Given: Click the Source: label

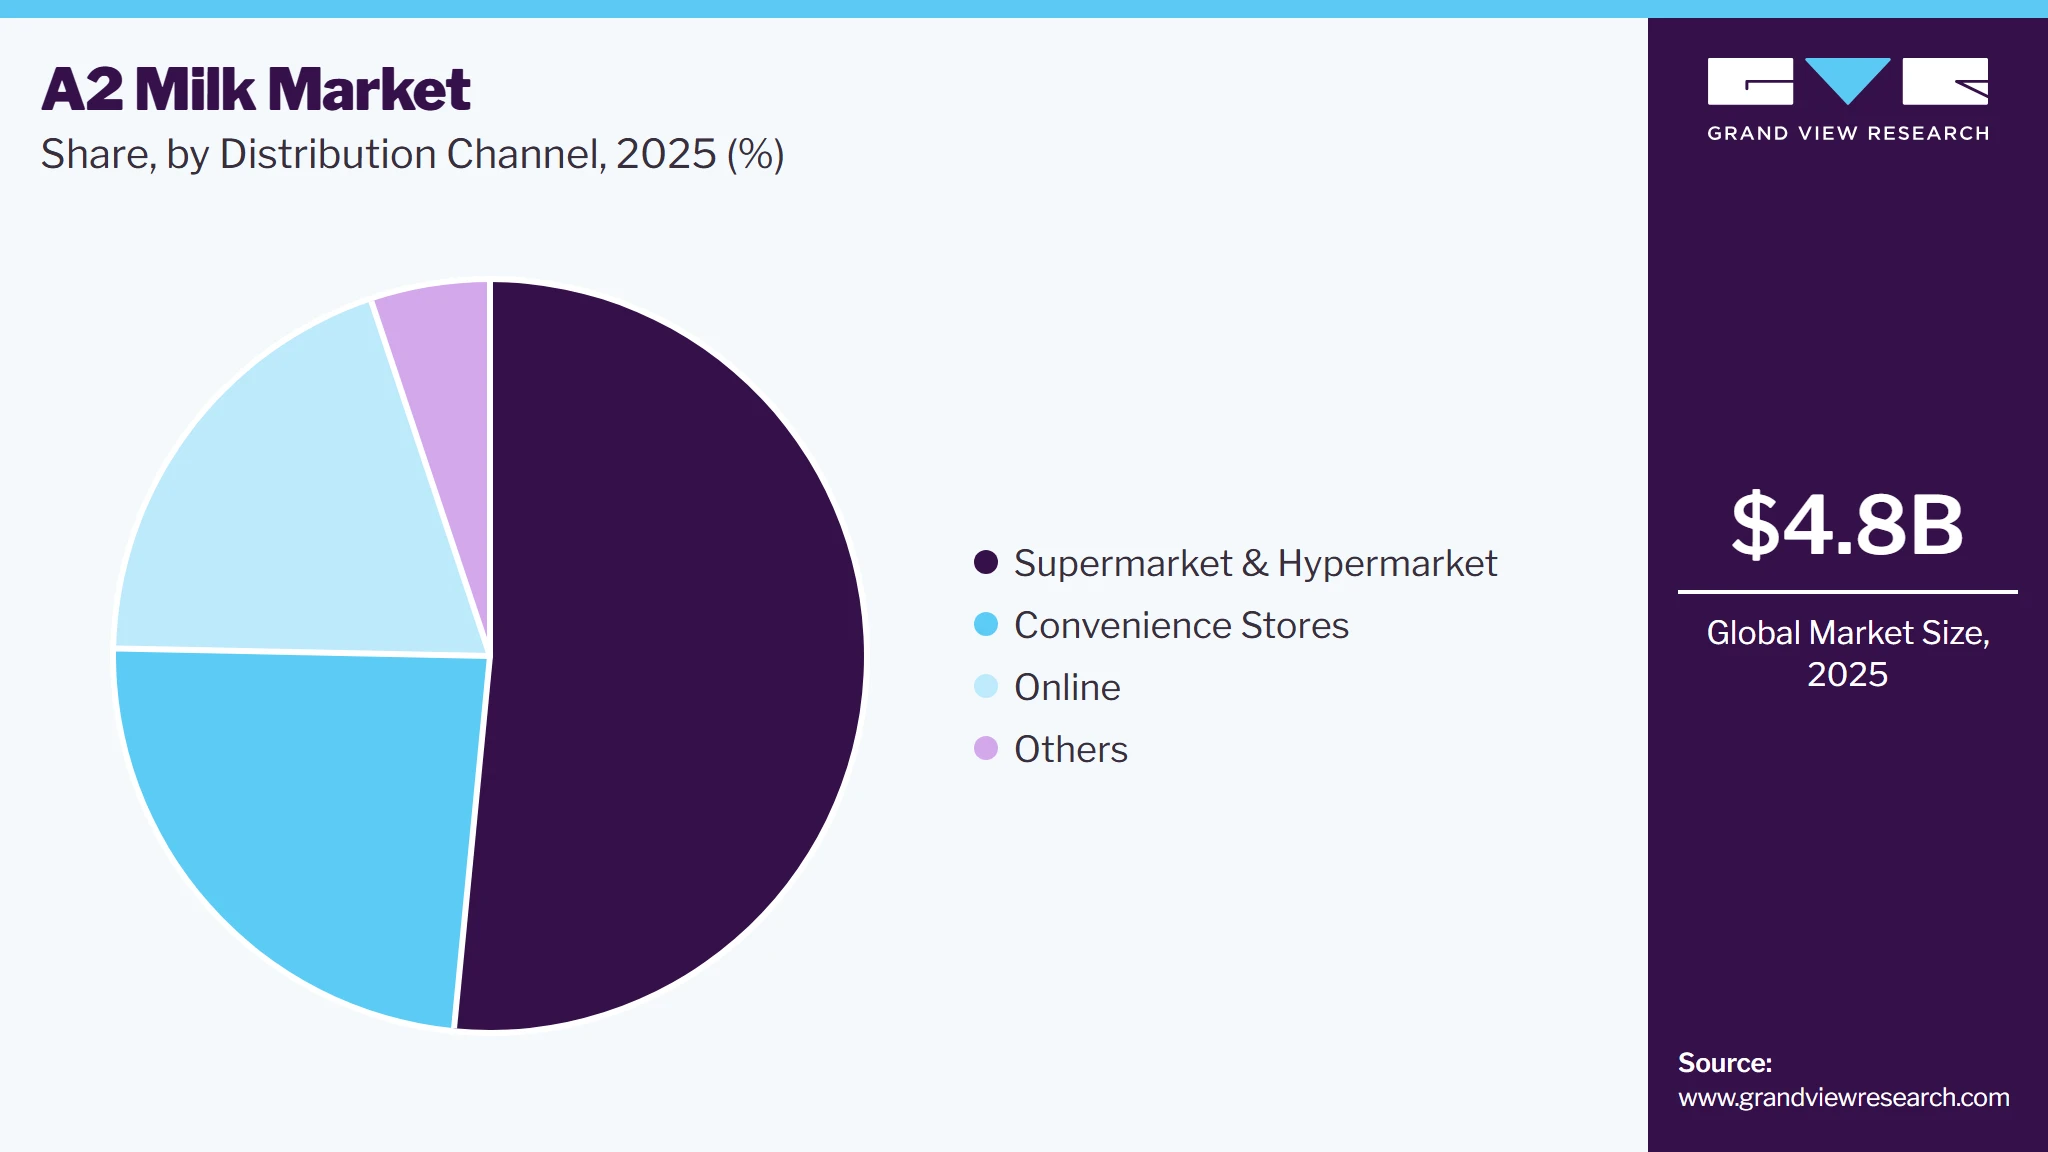Looking at the screenshot, I should tap(1725, 1063).
